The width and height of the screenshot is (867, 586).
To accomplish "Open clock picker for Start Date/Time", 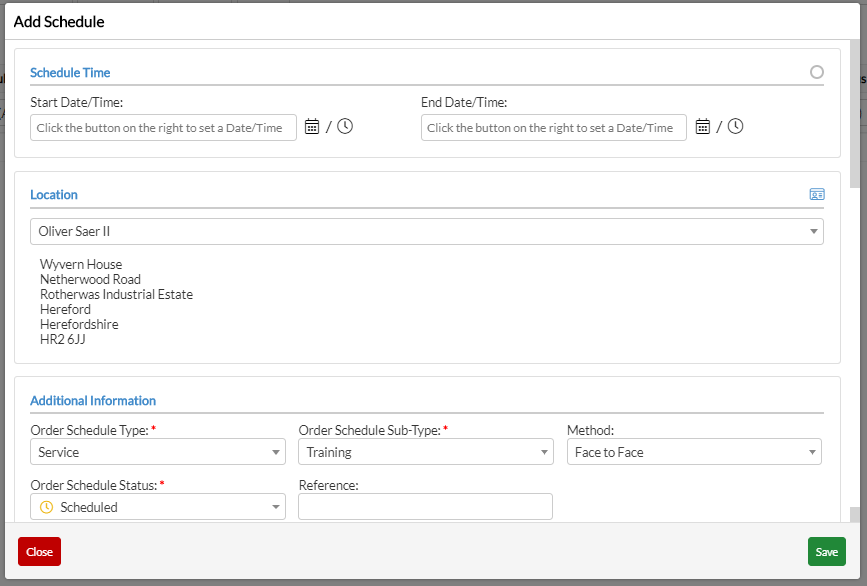I will click(345, 127).
